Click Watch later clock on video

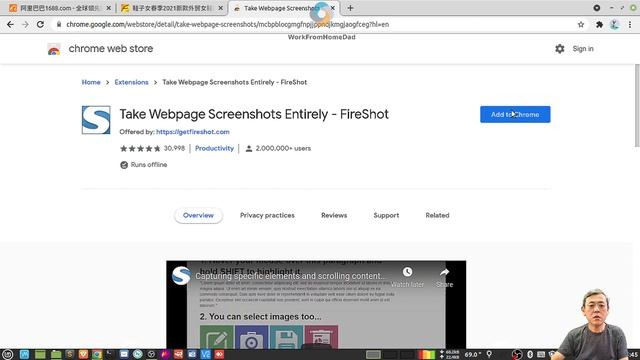tap(407, 272)
